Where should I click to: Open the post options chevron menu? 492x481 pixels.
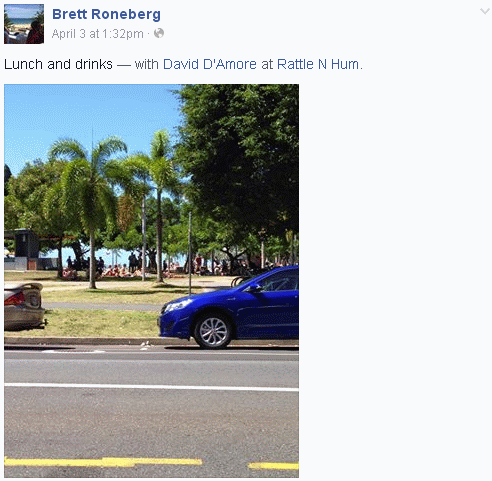pos(485,11)
